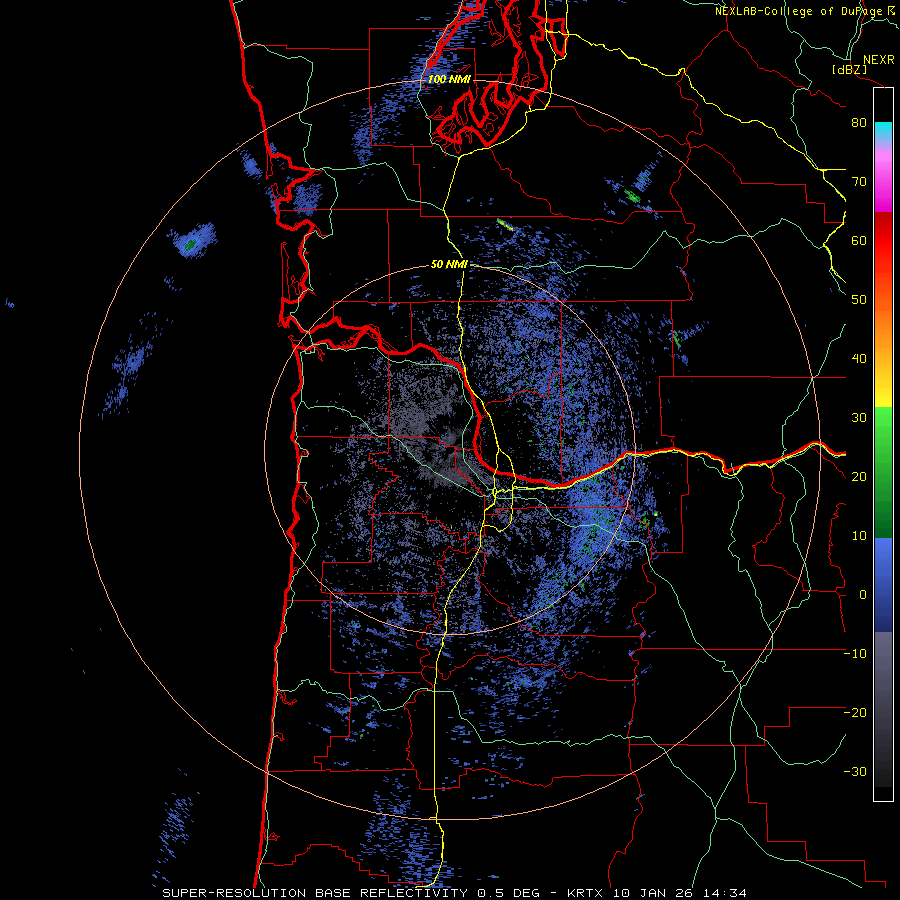
Task: Click the 10 value on the dBZ scale
Action: [859, 536]
